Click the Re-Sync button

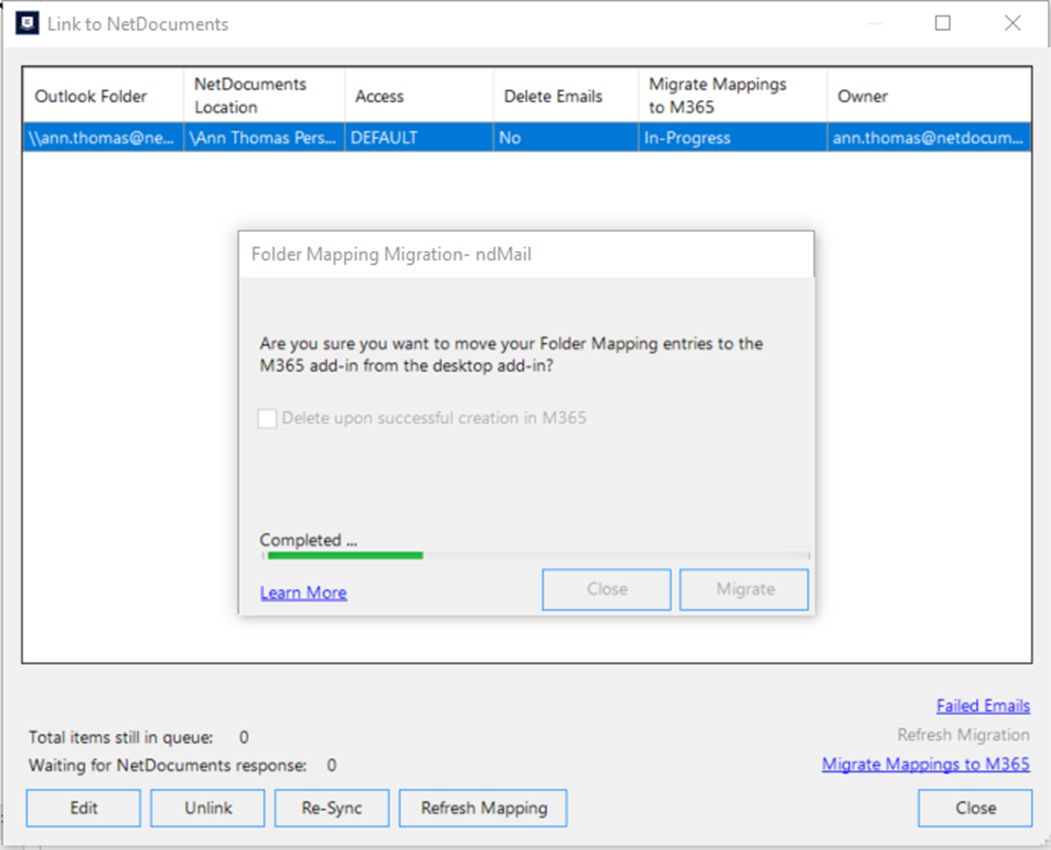pyautogui.click(x=331, y=808)
